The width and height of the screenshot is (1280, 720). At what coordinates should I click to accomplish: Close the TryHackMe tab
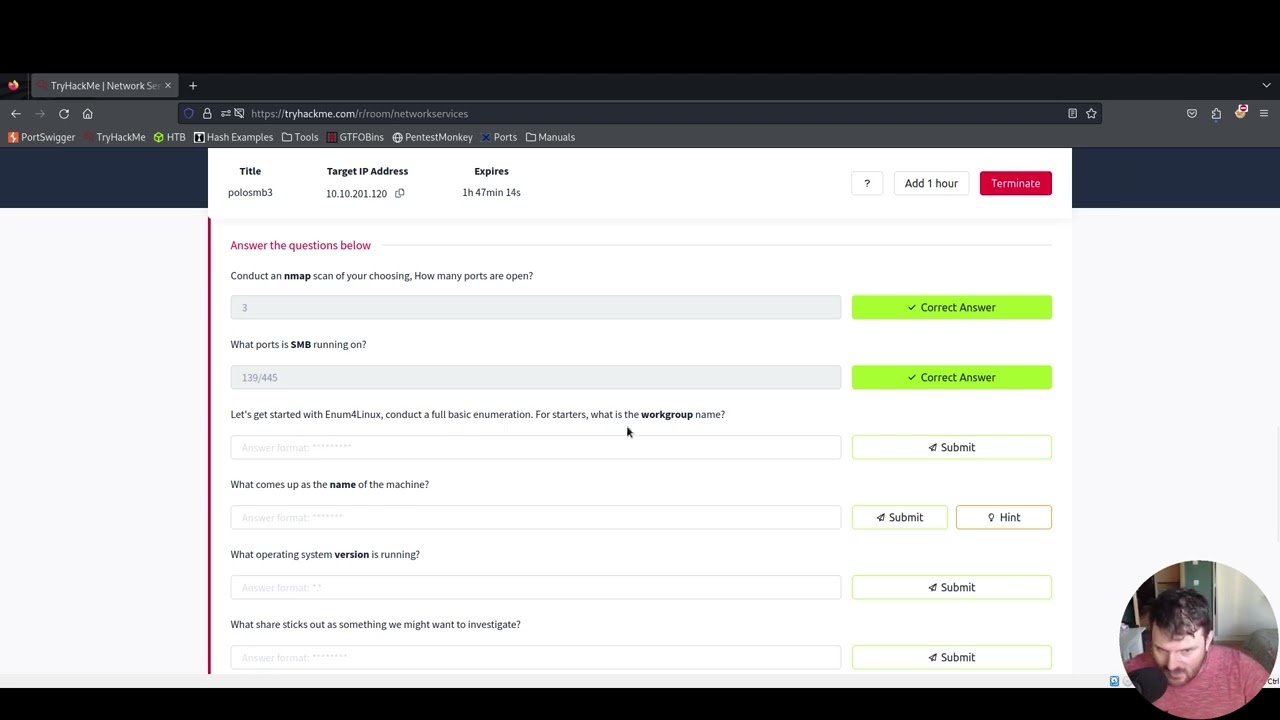click(x=168, y=86)
